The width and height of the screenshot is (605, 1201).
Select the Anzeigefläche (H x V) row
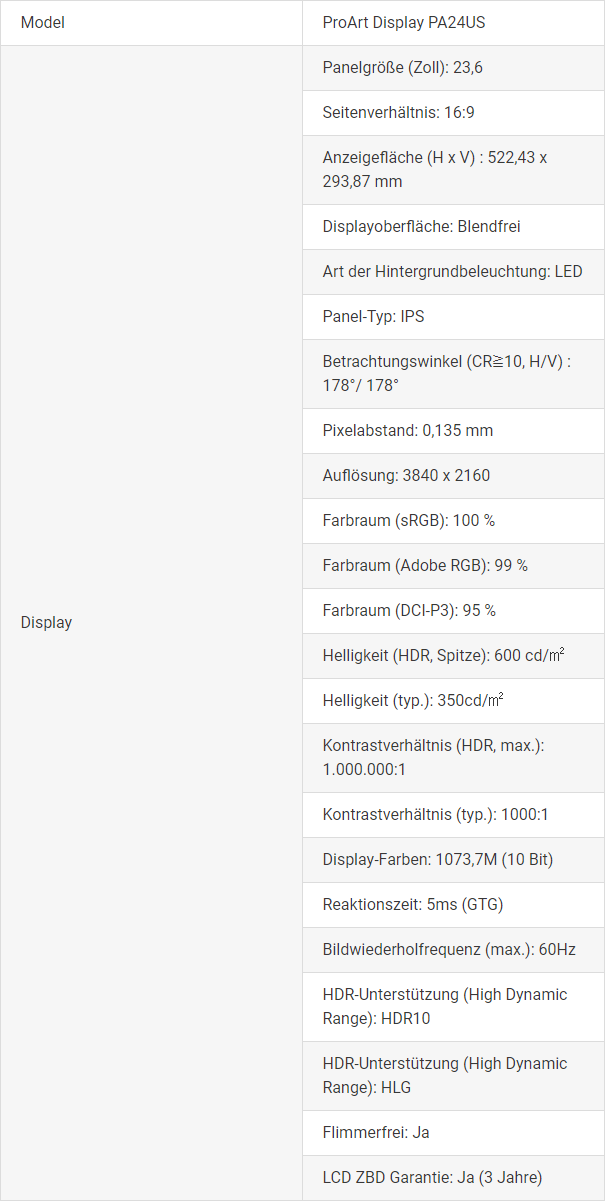coord(435,169)
